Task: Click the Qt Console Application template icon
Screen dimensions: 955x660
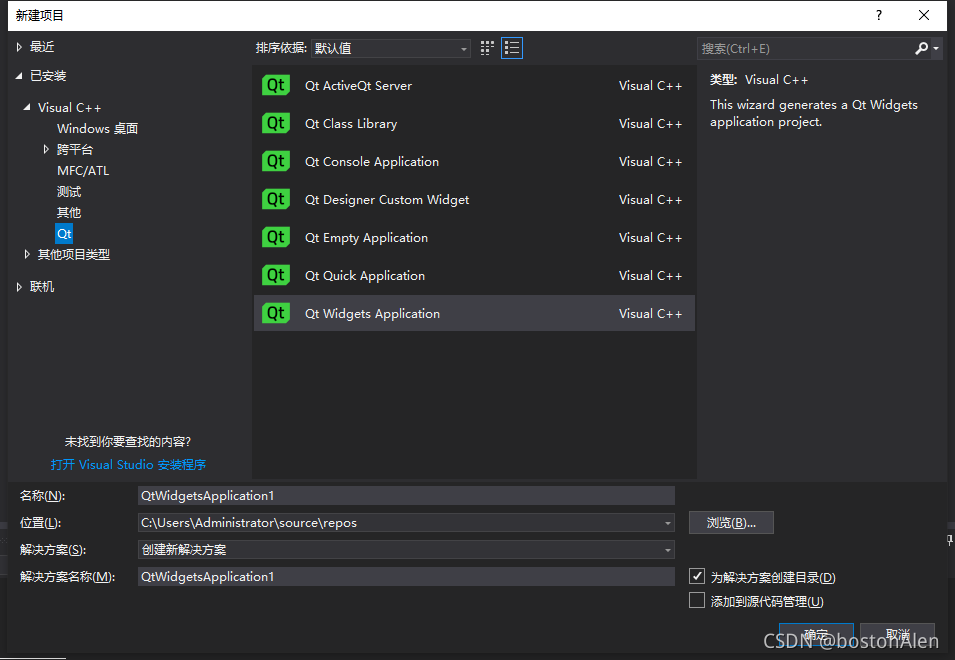Action: [x=276, y=161]
